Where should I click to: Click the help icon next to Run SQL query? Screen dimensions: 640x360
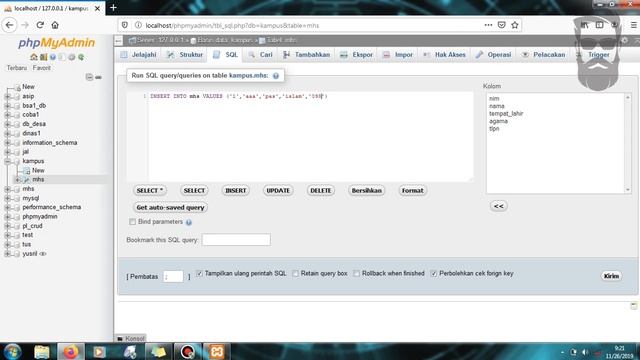tap(276, 76)
